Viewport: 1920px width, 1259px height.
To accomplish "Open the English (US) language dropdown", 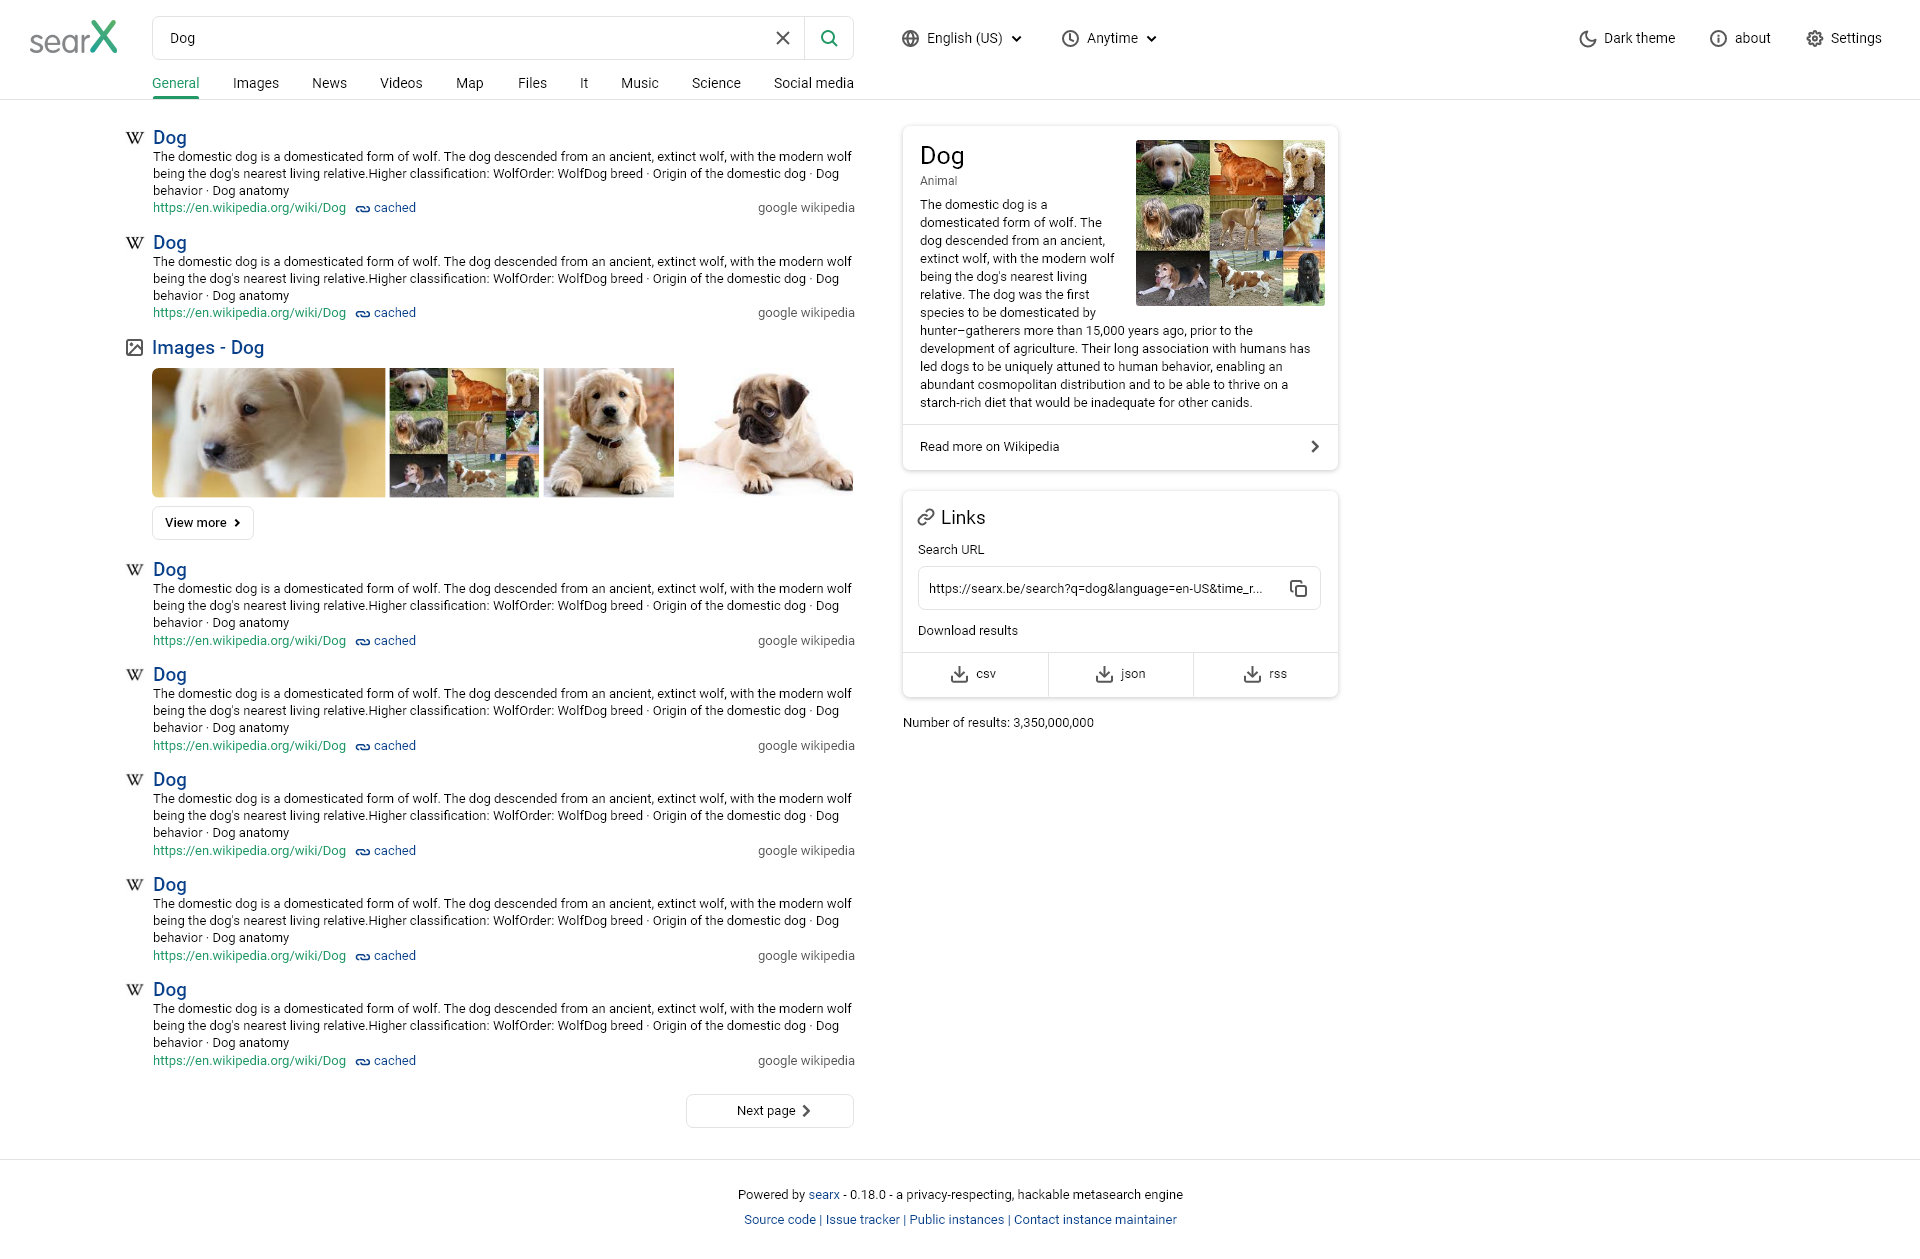I will 961,38.
